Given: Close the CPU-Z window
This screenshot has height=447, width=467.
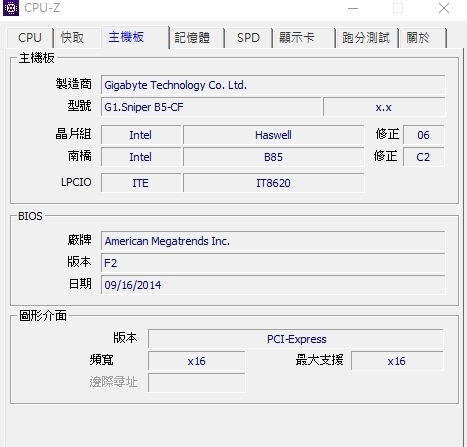Looking at the screenshot, I should (x=444, y=8).
